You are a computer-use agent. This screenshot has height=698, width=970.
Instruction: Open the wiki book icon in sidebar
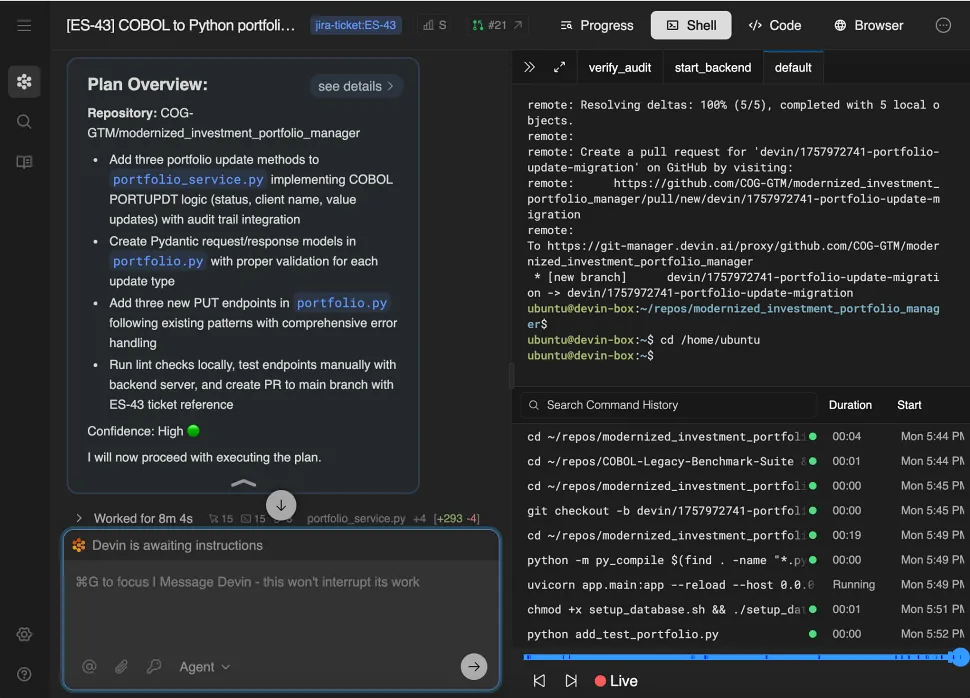click(x=24, y=162)
